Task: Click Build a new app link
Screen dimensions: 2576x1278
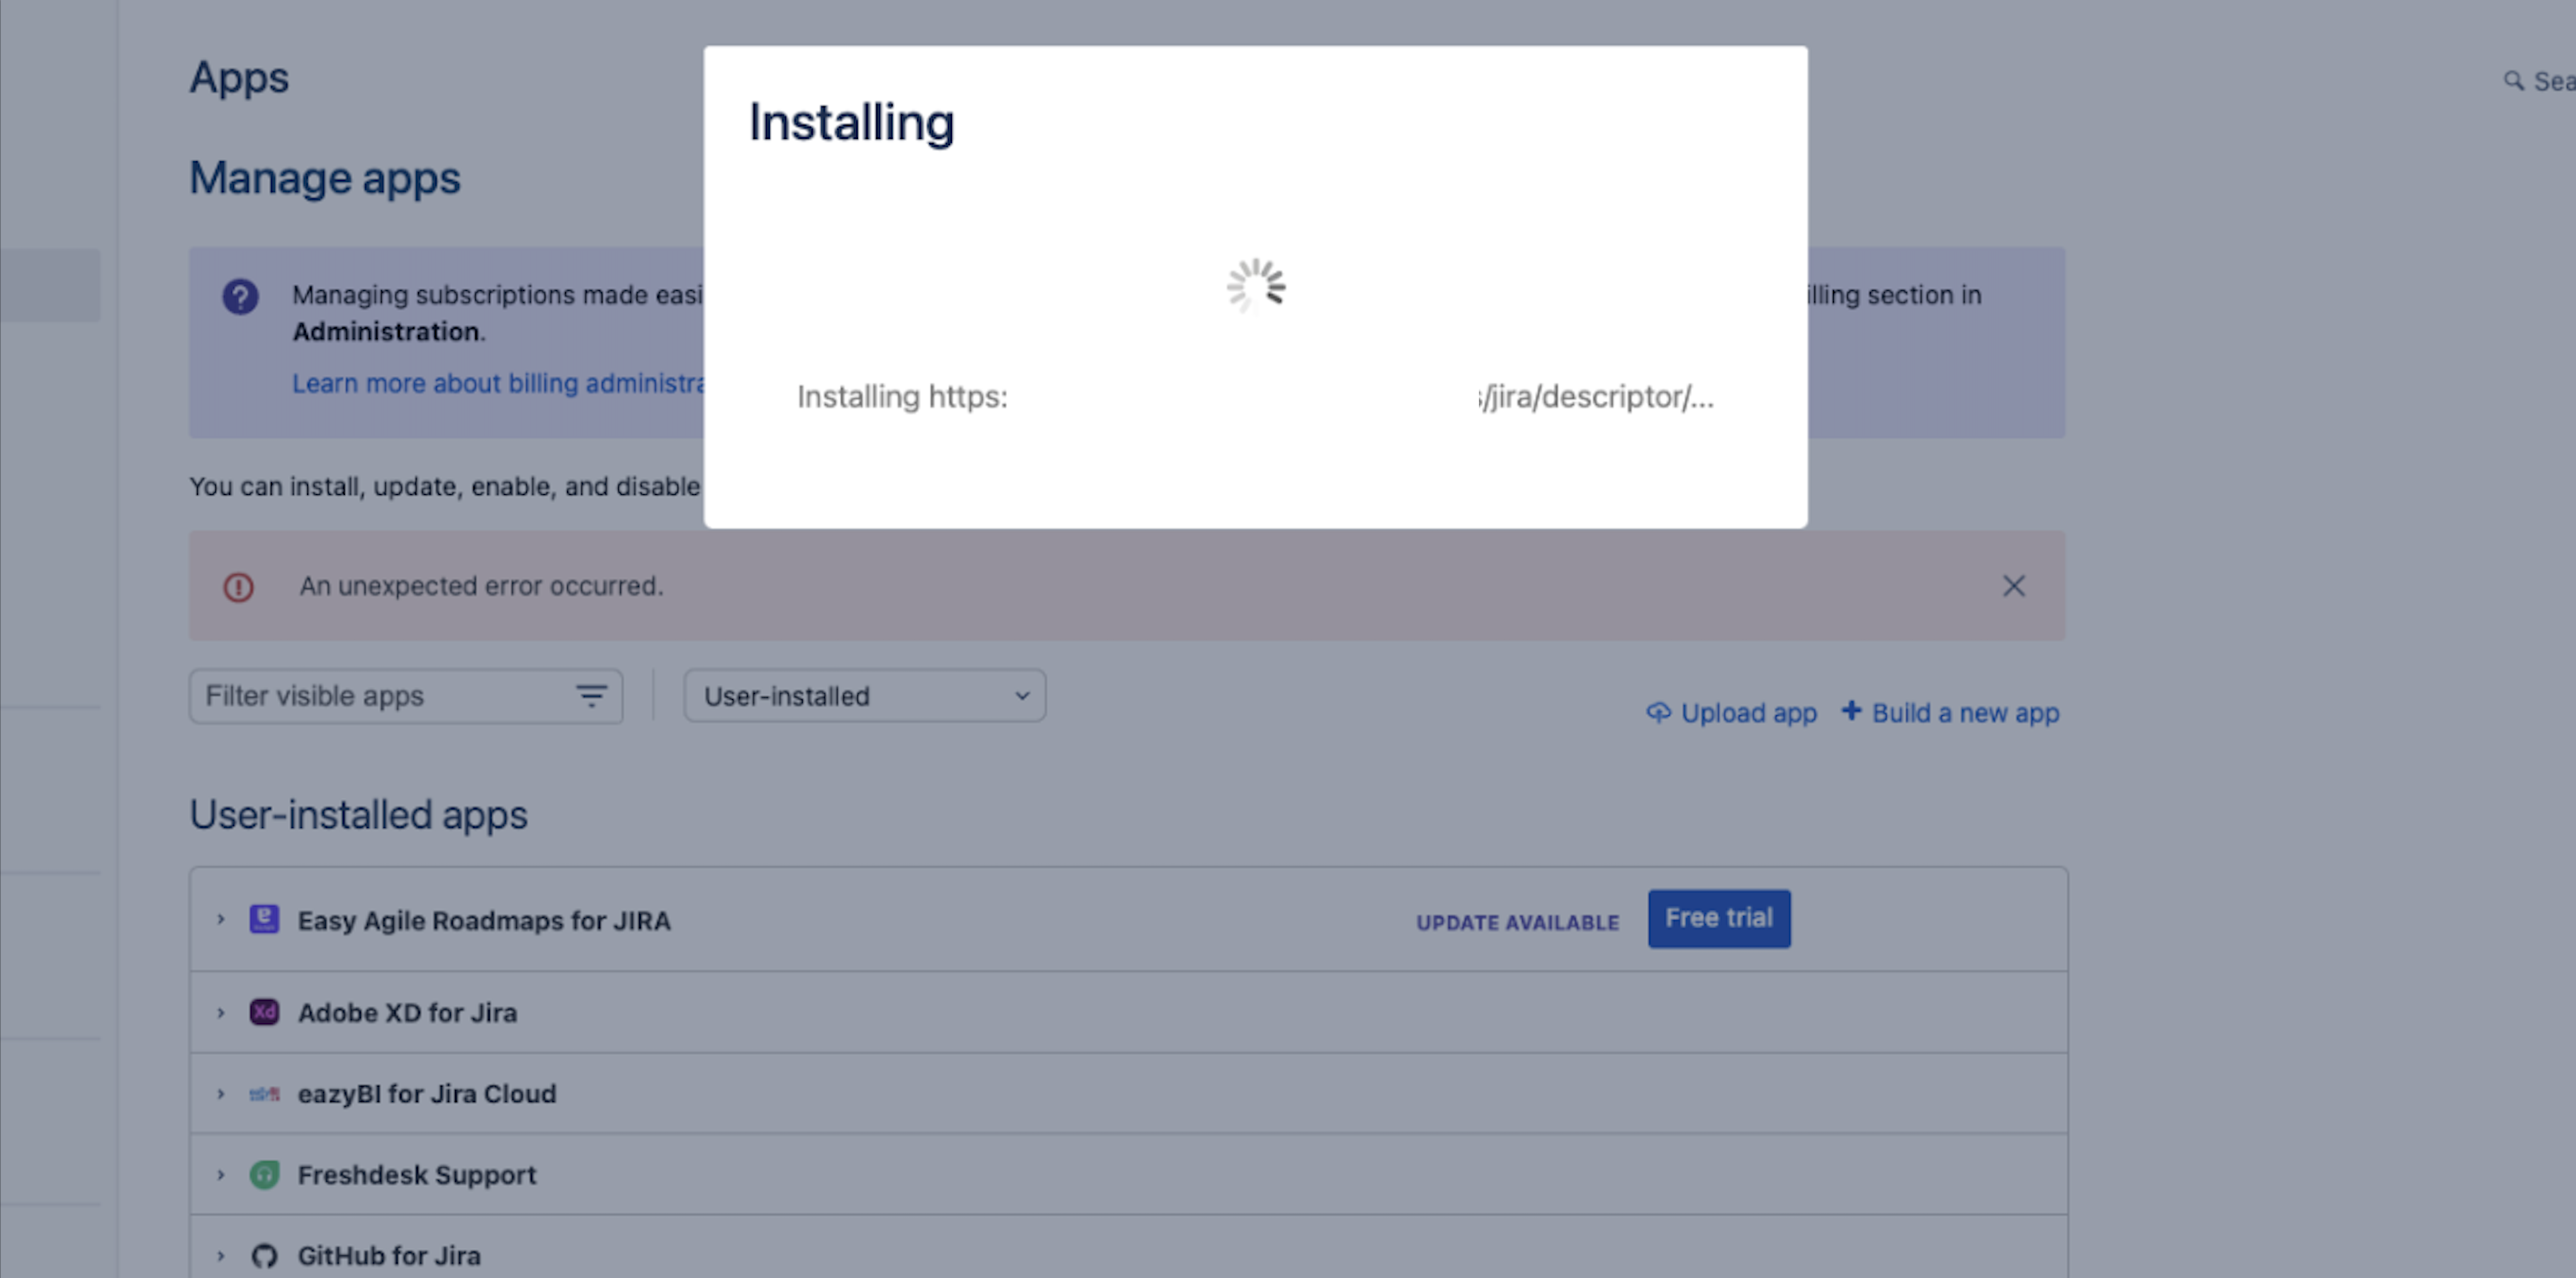Action: 1951,713
